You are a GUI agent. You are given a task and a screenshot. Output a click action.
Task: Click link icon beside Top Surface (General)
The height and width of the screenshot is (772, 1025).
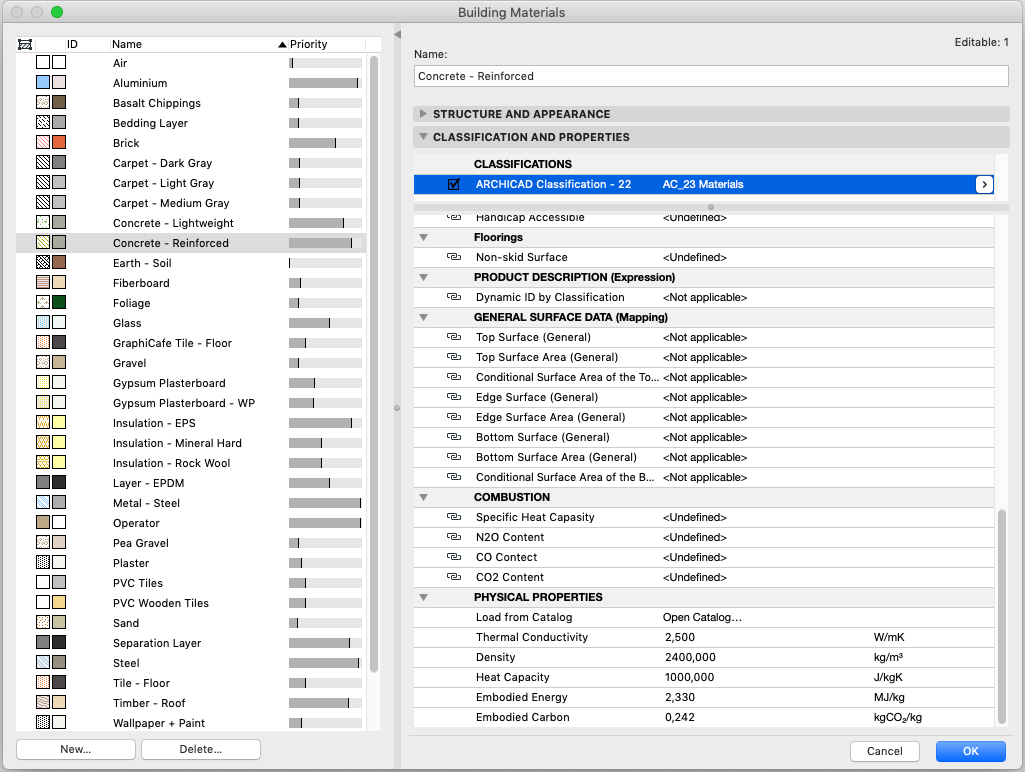(x=454, y=337)
